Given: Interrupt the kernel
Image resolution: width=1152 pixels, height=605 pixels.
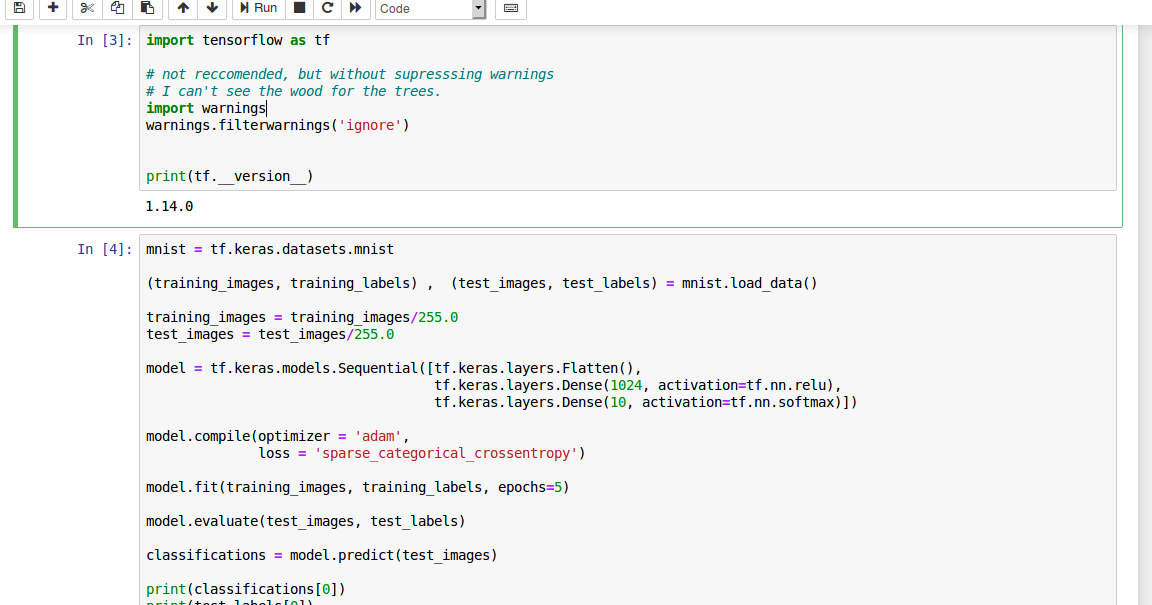Looking at the screenshot, I should [299, 9].
